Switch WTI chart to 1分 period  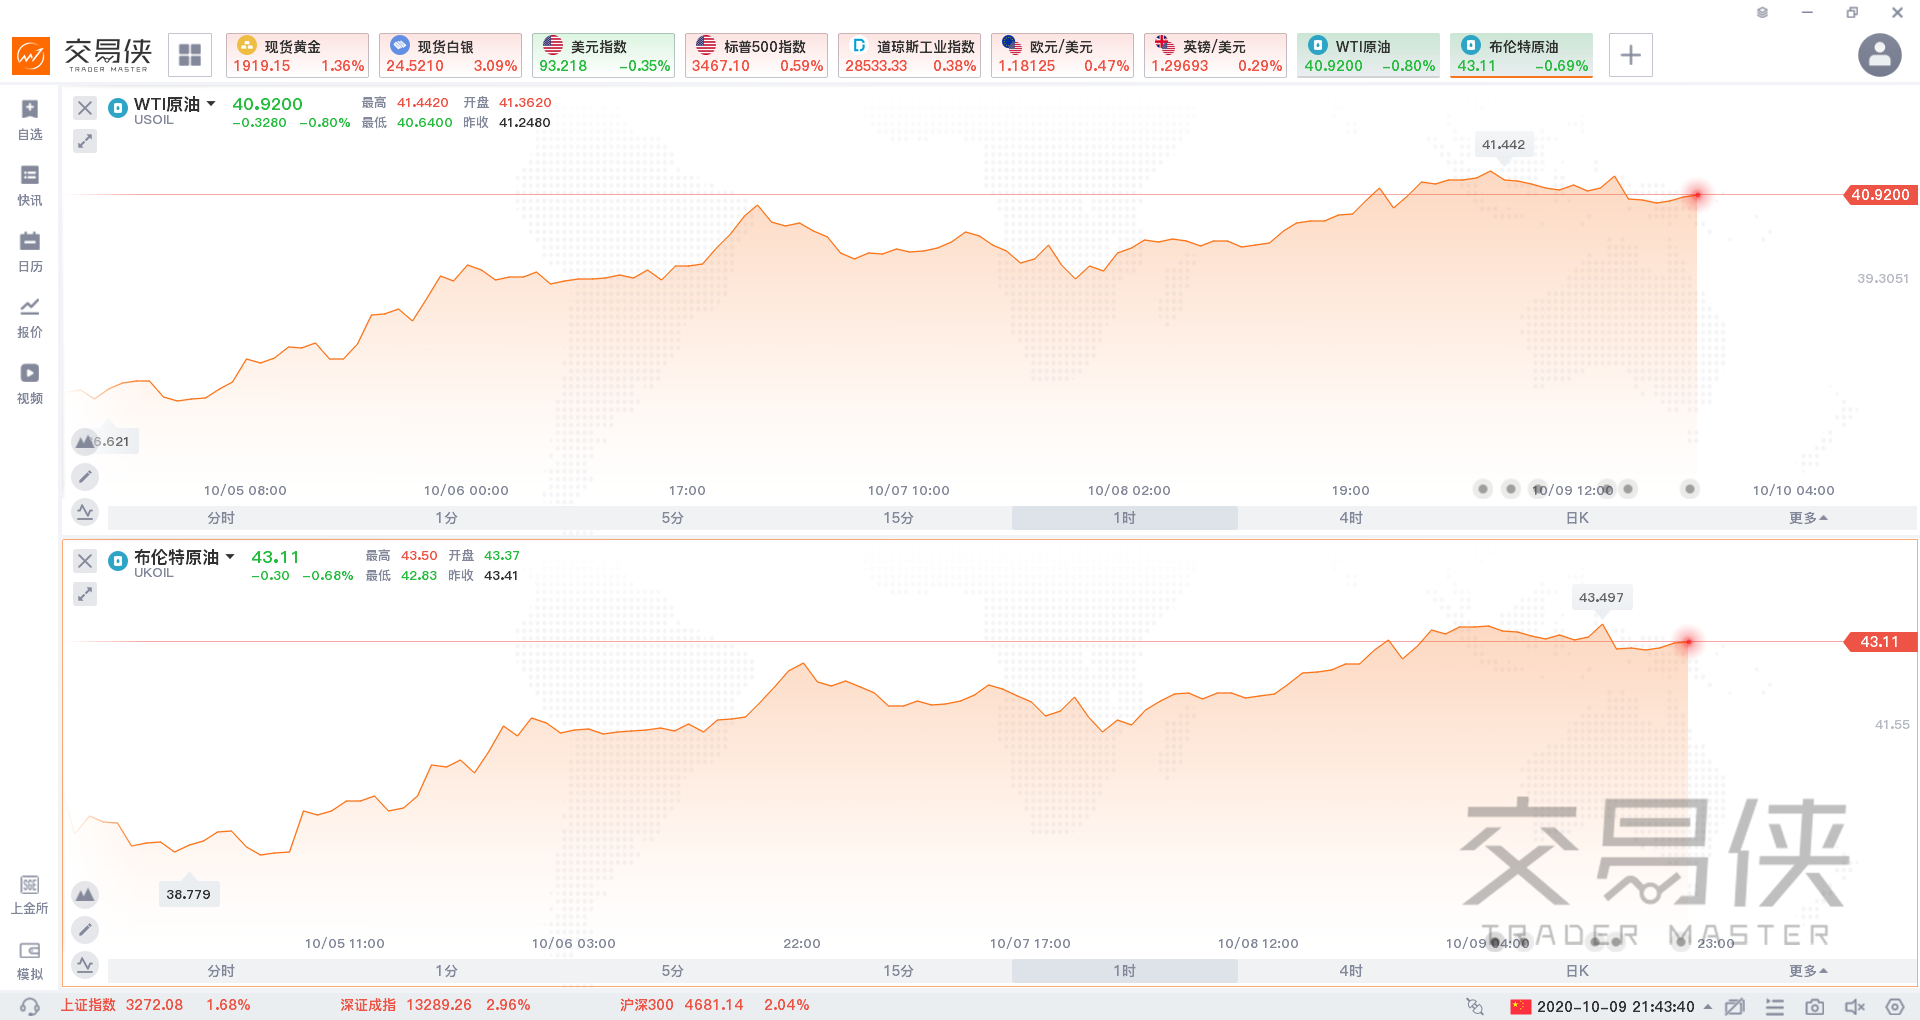click(447, 518)
